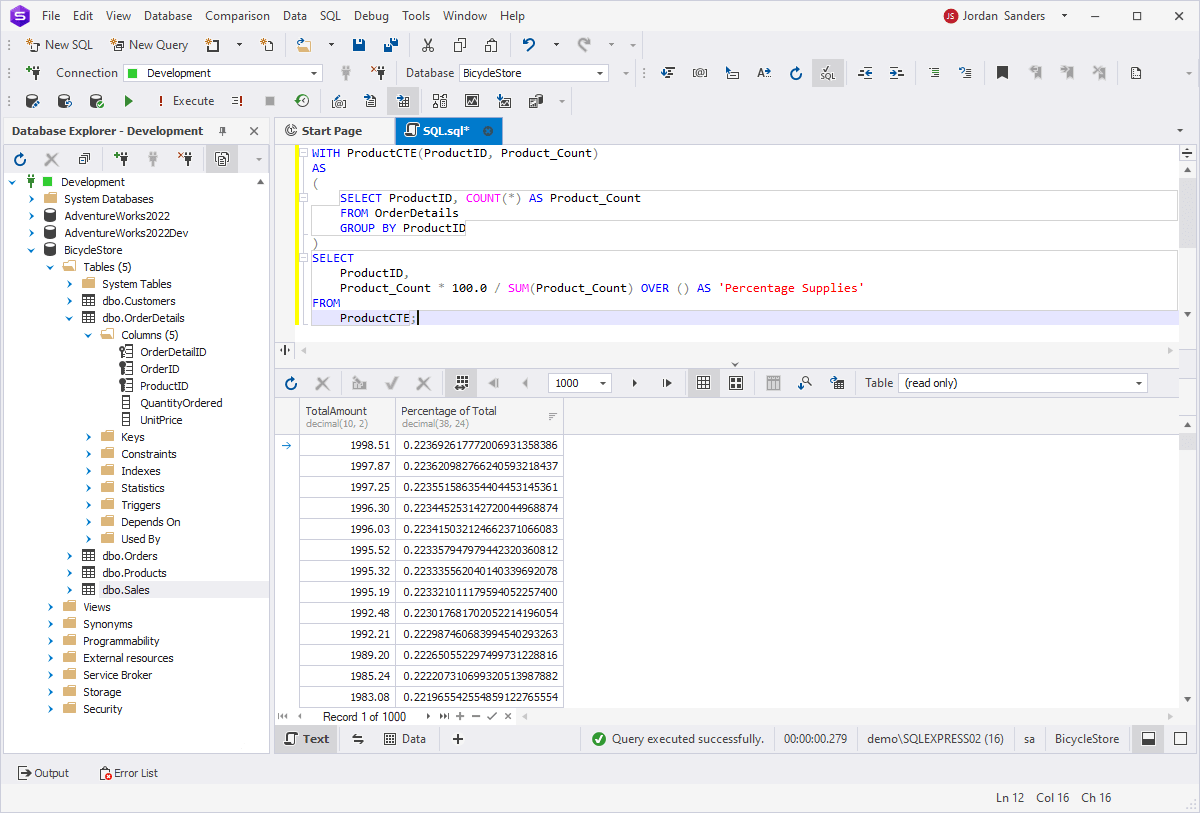Click the New Query toolbar button
This screenshot has width=1200, height=813.
(x=149, y=45)
